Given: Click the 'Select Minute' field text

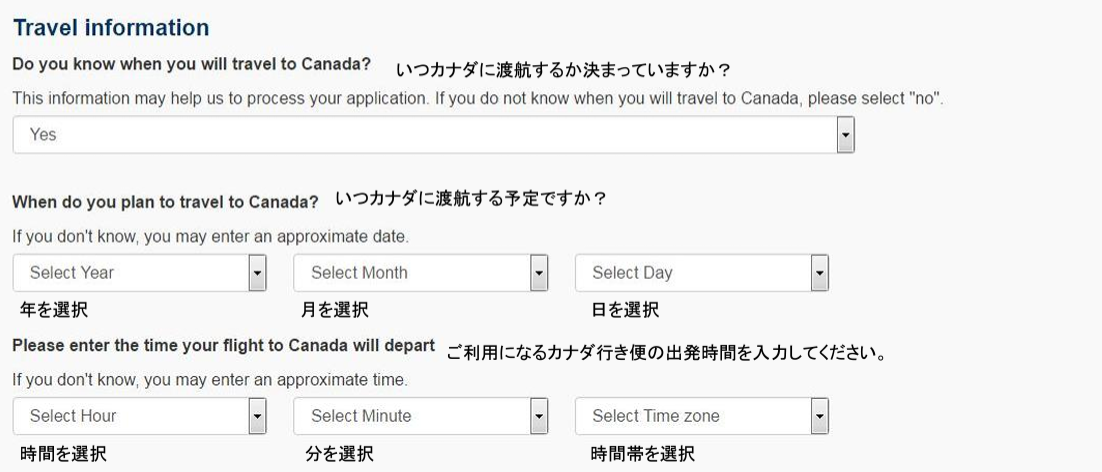Looking at the screenshot, I should (361, 416).
